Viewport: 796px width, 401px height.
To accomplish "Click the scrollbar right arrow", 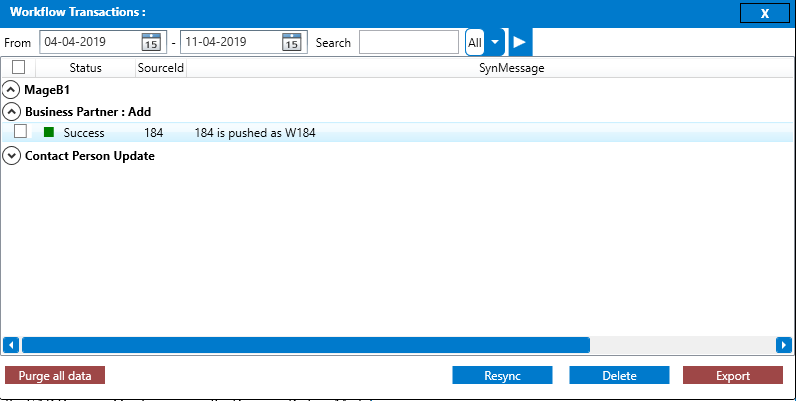I will click(x=784, y=345).
